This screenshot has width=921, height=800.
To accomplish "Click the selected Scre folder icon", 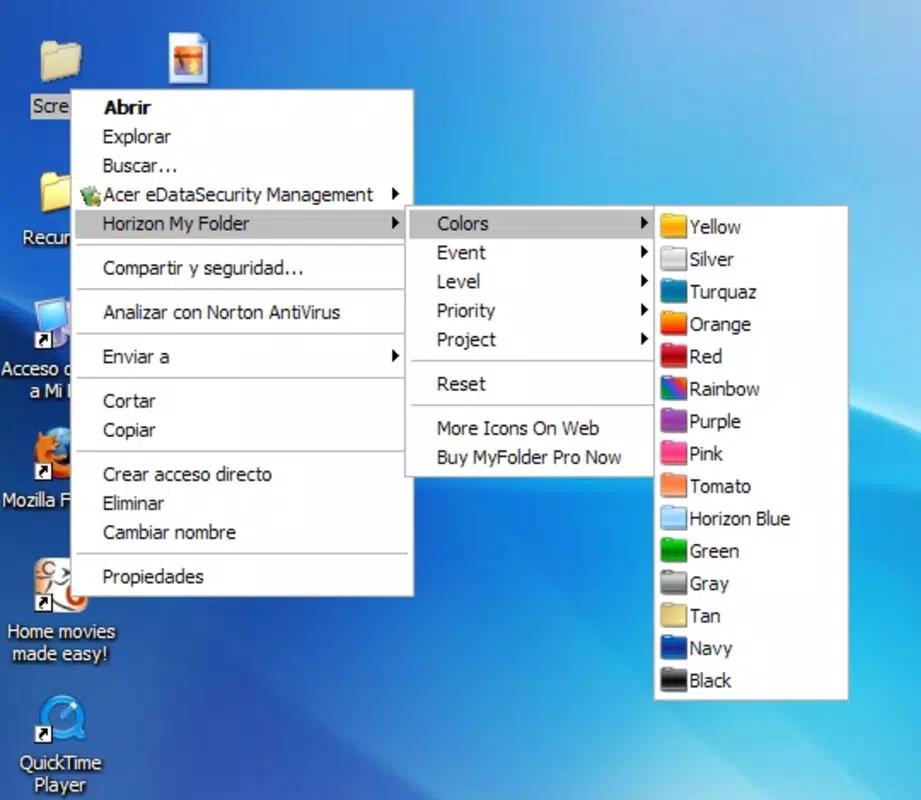I will click(61, 60).
